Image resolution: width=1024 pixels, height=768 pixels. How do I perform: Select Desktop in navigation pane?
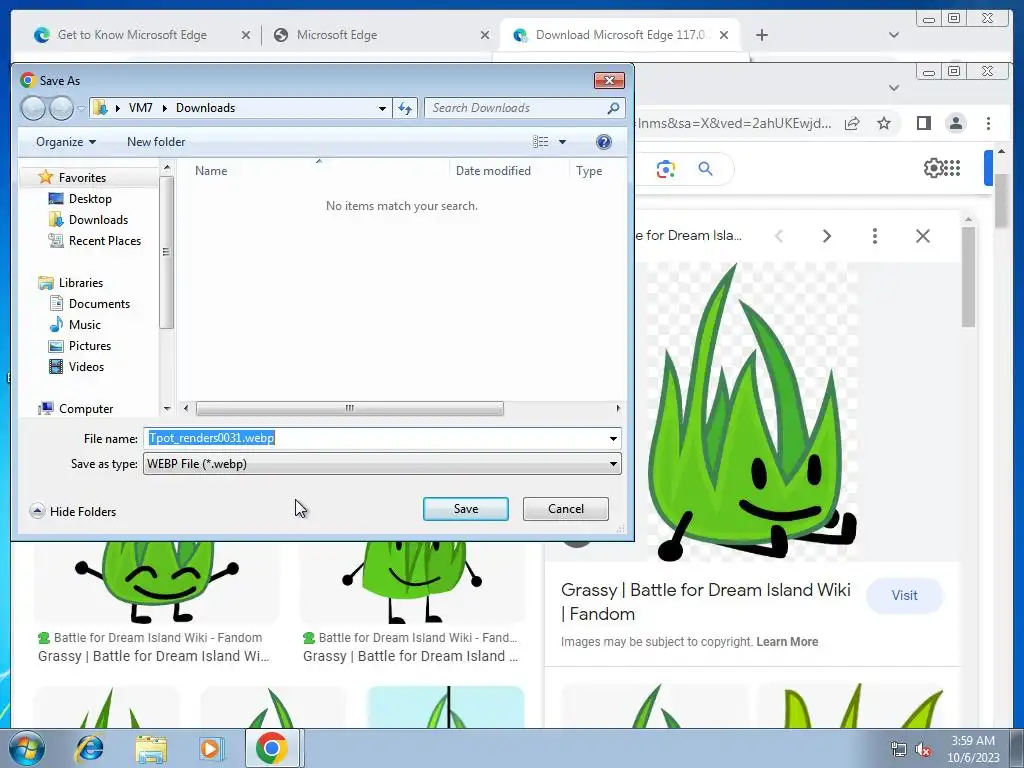[x=90, y=199]
